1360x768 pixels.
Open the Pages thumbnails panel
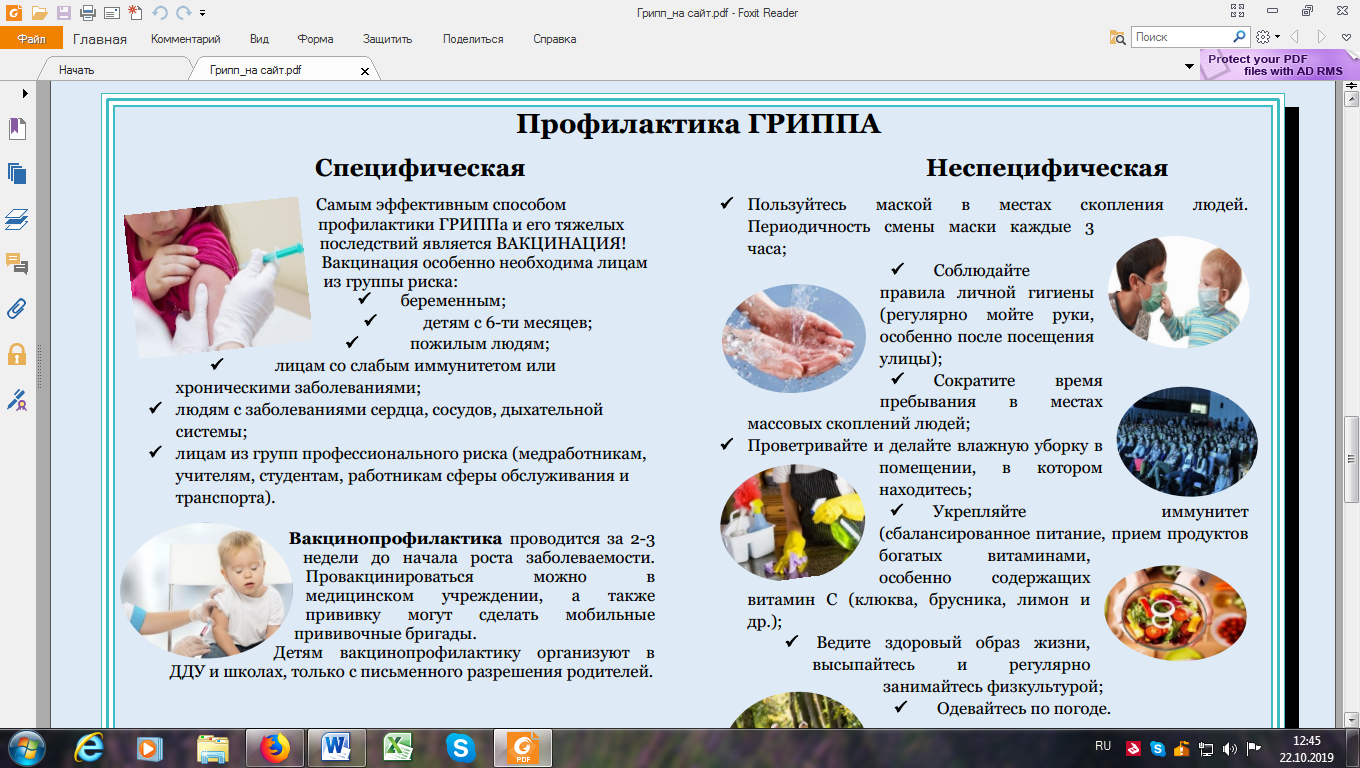17,173
